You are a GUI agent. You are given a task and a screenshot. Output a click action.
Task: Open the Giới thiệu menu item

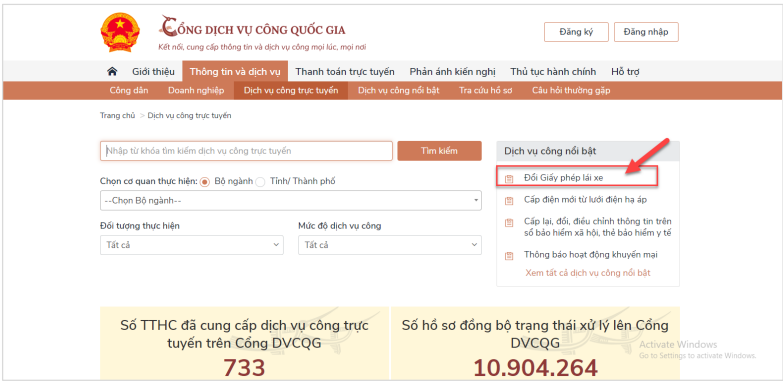point(153,71)
